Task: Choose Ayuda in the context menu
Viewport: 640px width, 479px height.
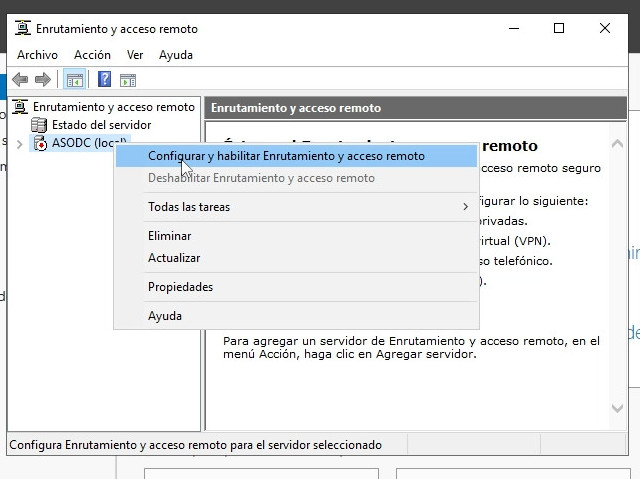Action: [165, 316]
